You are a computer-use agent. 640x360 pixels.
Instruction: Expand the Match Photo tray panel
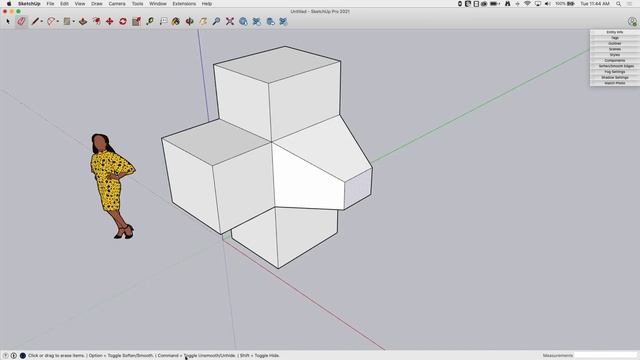click(615, 83)
